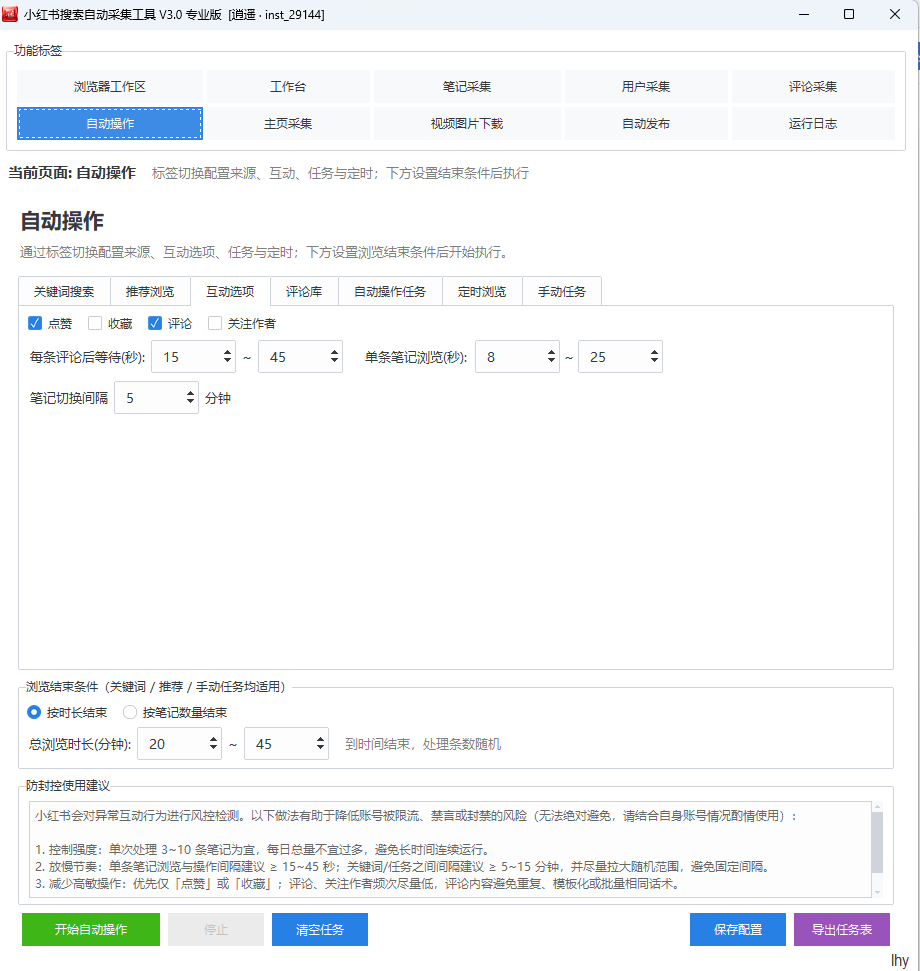Select the 按笔记数量结束 radio button

click(129, 712)
